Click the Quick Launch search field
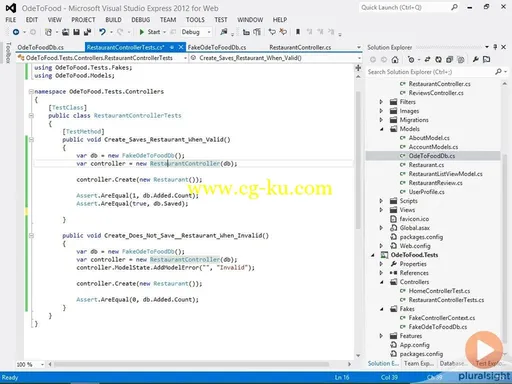The image size is (512, 384). [x=404, y=7]
